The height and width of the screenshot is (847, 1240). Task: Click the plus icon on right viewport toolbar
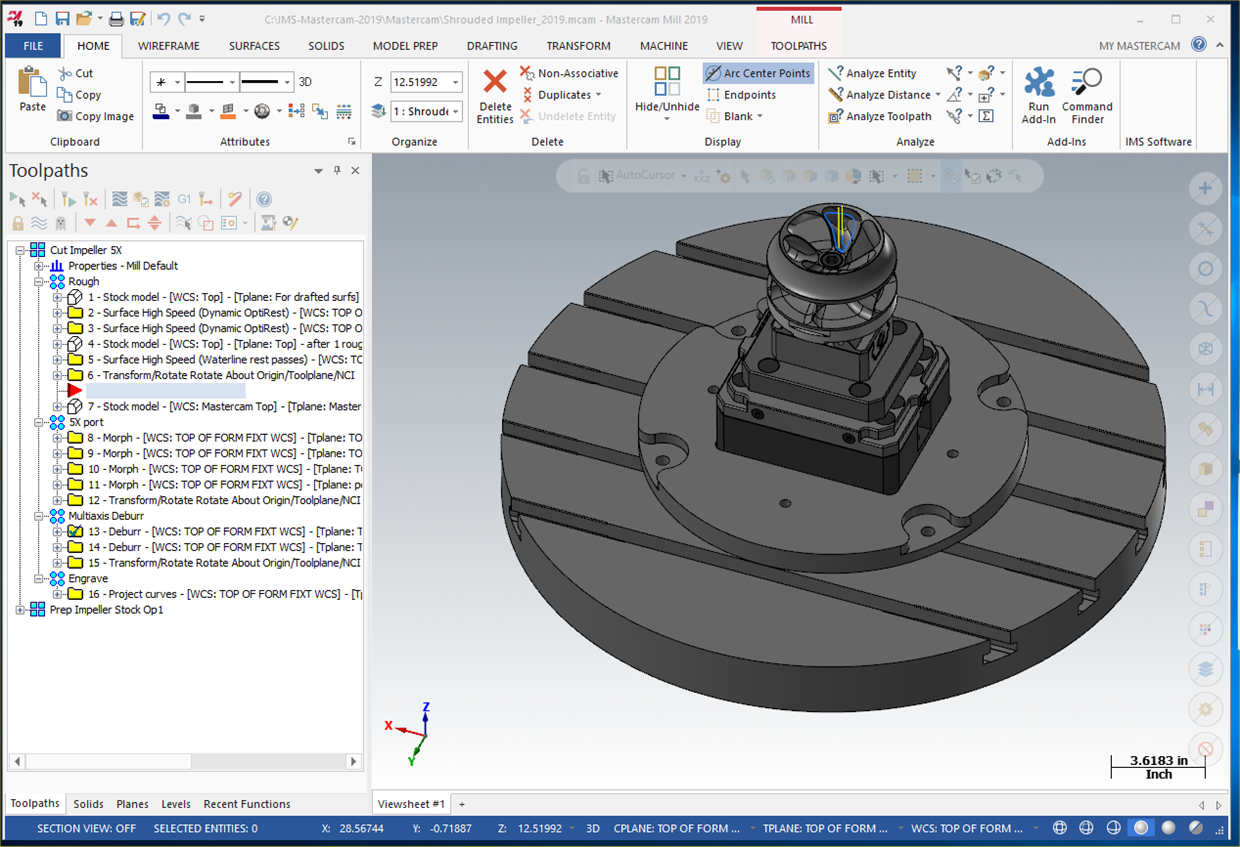pyautogui.click(x=1205, y=188)
